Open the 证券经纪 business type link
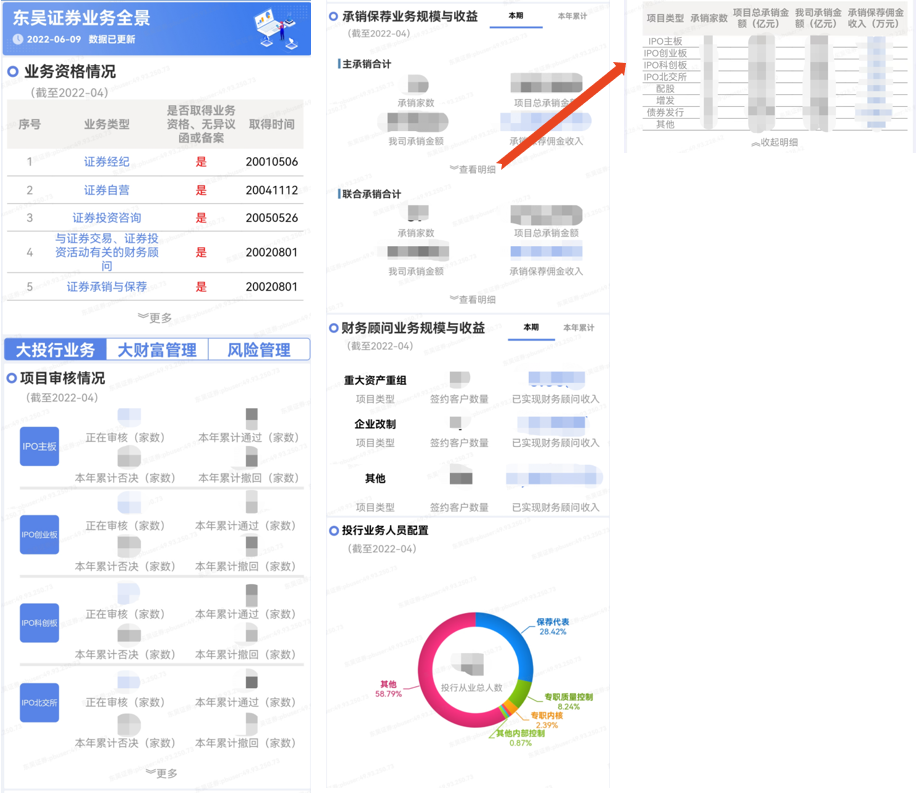The width and height of the screenshot is (917, 793). click(106, 162)
